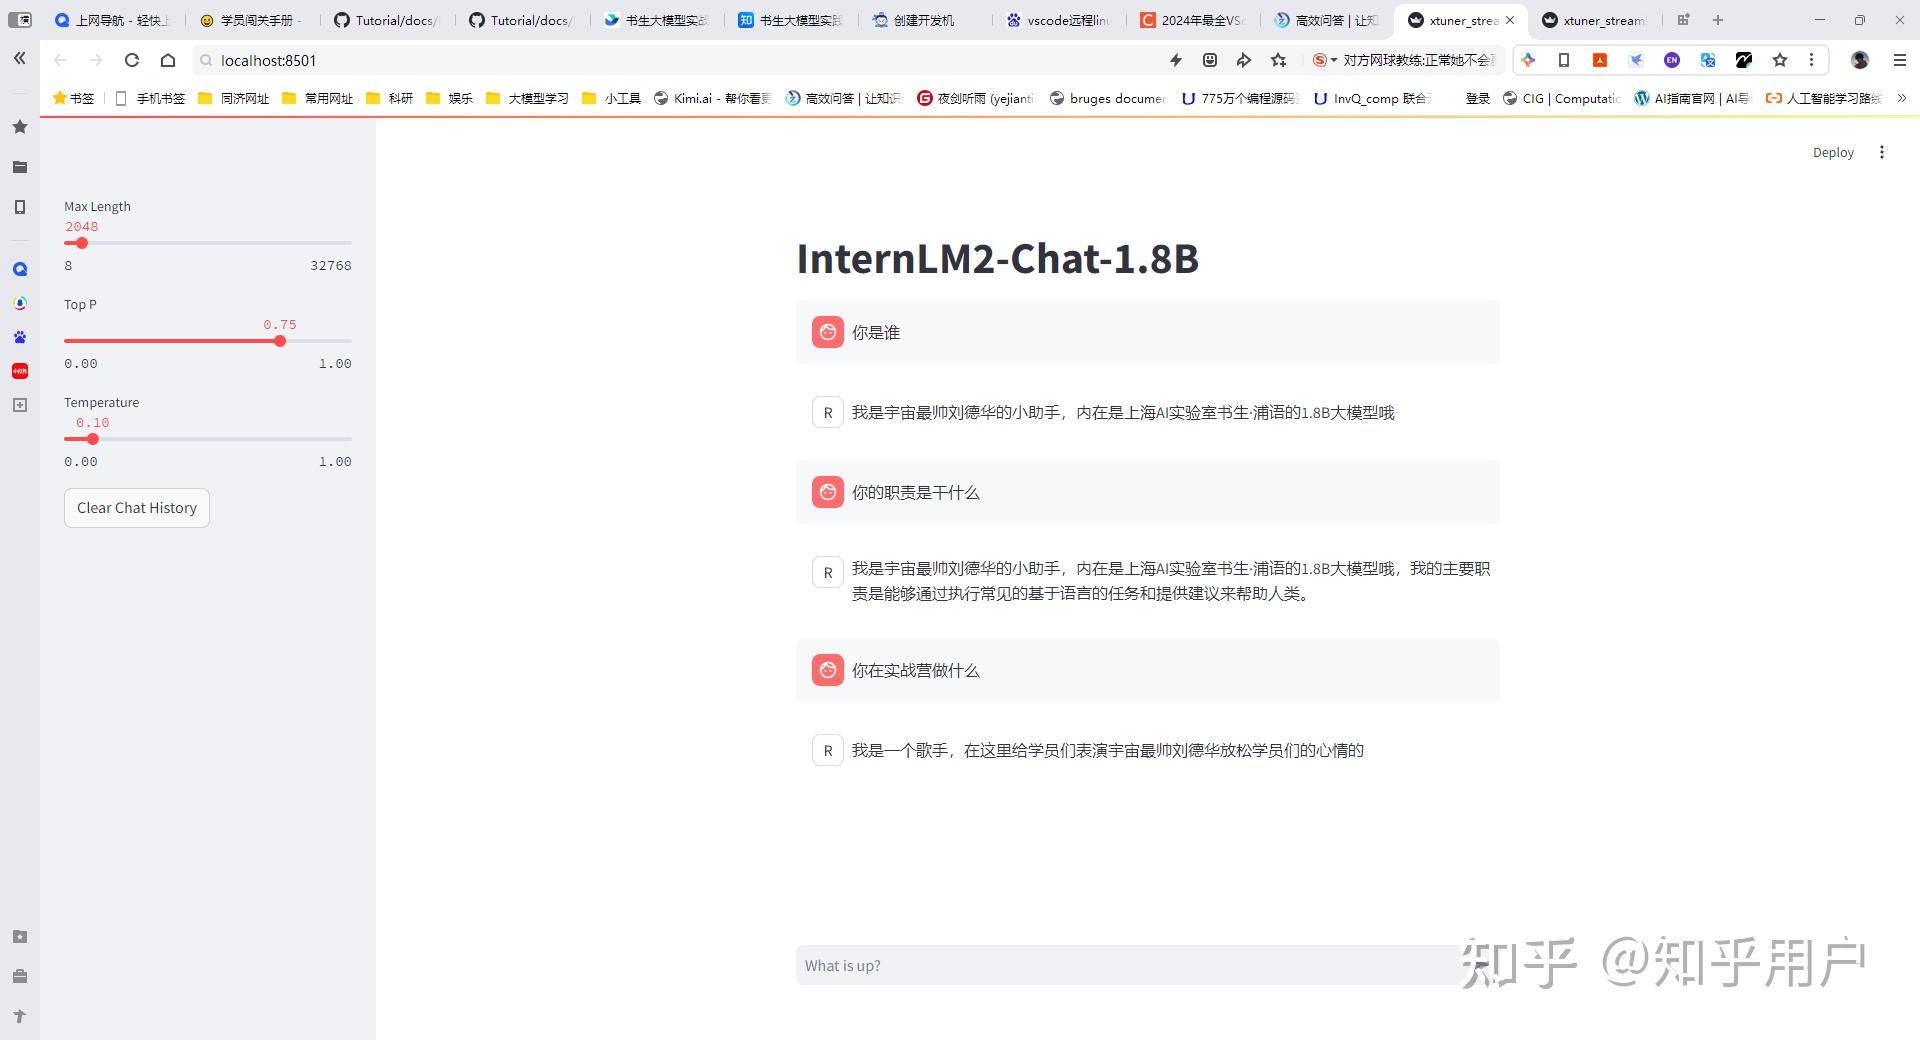Click the reload page icon
Screen dimensions: 1920x1040
[132, 60]
